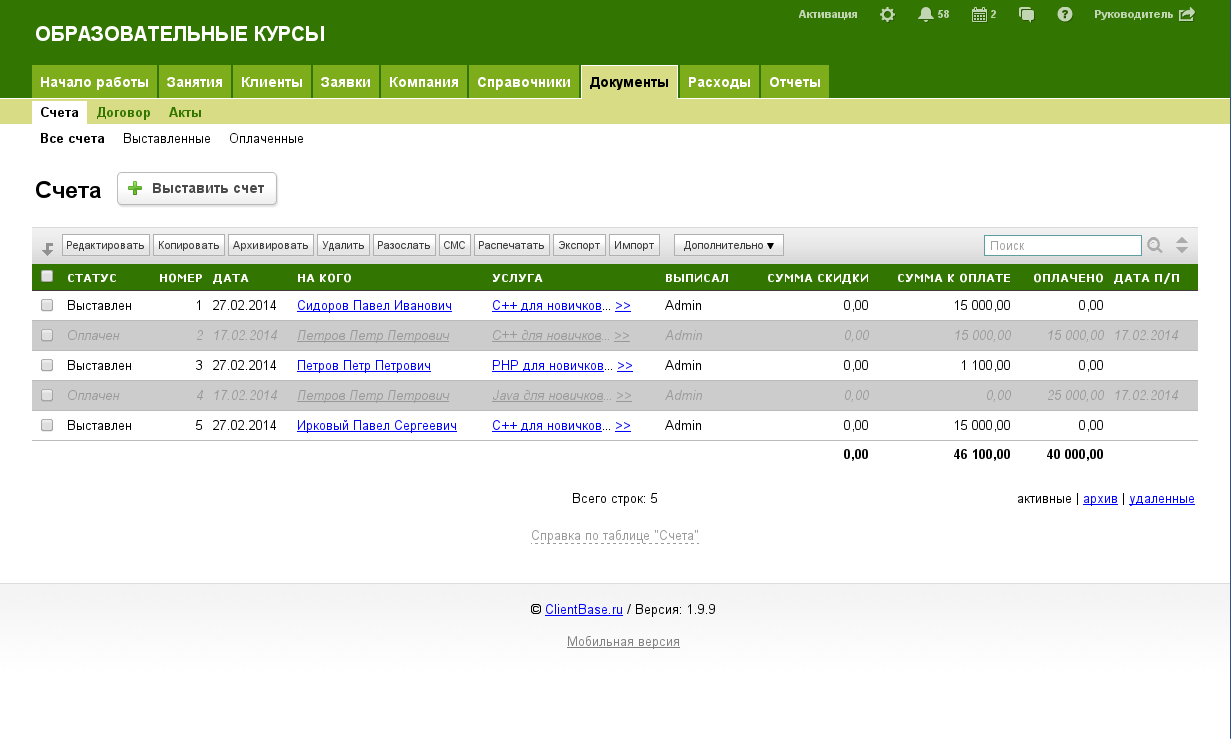1231x739 pixels.
Task: Open the chat messages icon
Action: tap(1026, 15)
